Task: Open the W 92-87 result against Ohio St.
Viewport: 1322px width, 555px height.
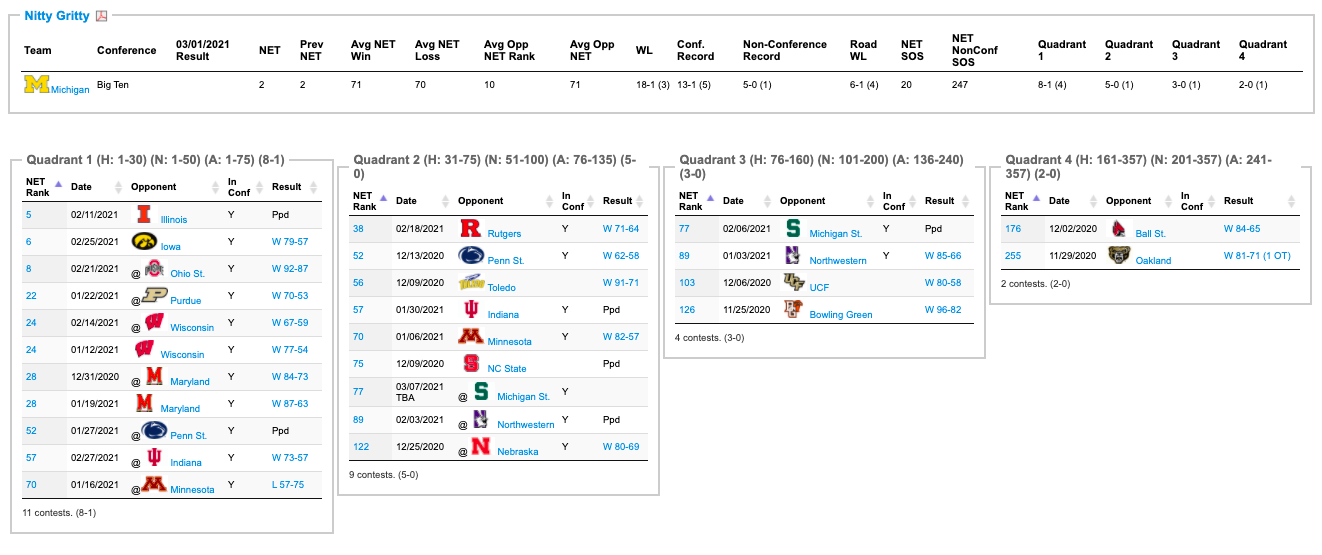Action: click(290, 268)
